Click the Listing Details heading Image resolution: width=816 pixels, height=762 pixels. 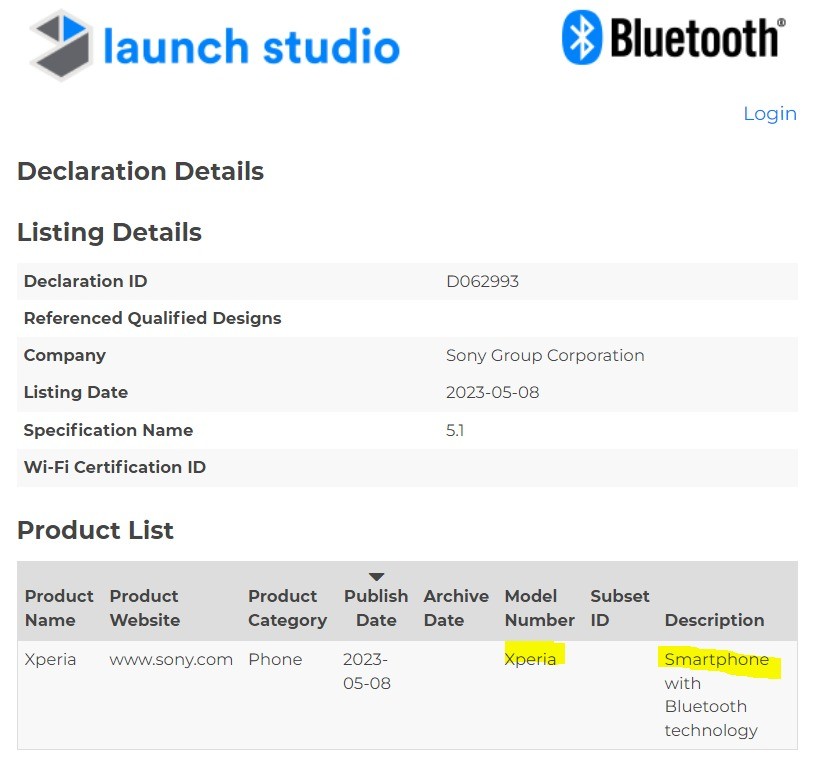click(x=109, y=232)
